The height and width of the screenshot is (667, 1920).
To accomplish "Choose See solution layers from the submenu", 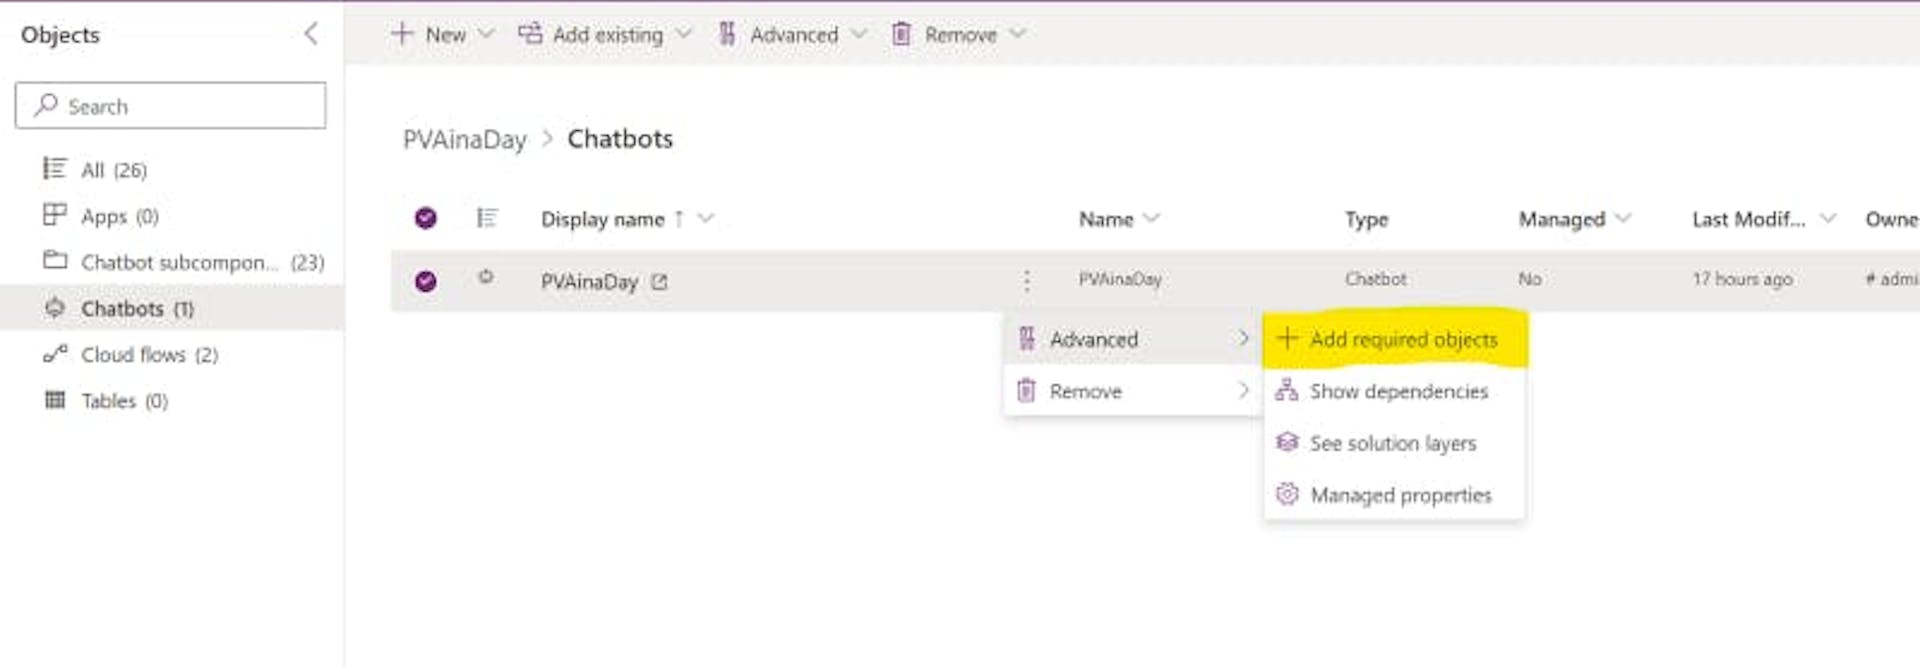I will coord(1395,443).
